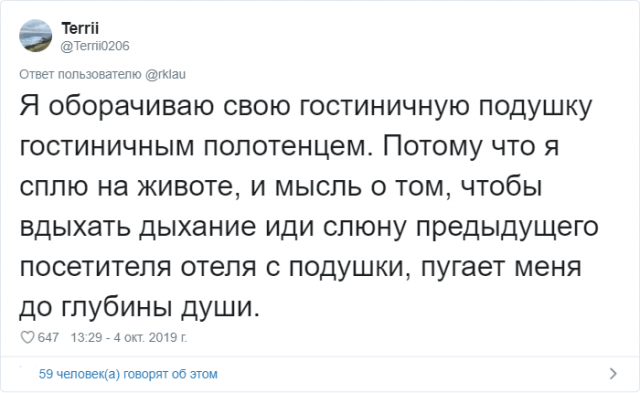Open the Terrii display name profile
Viewport: 640px width, 393px height.
coord(80,28)
